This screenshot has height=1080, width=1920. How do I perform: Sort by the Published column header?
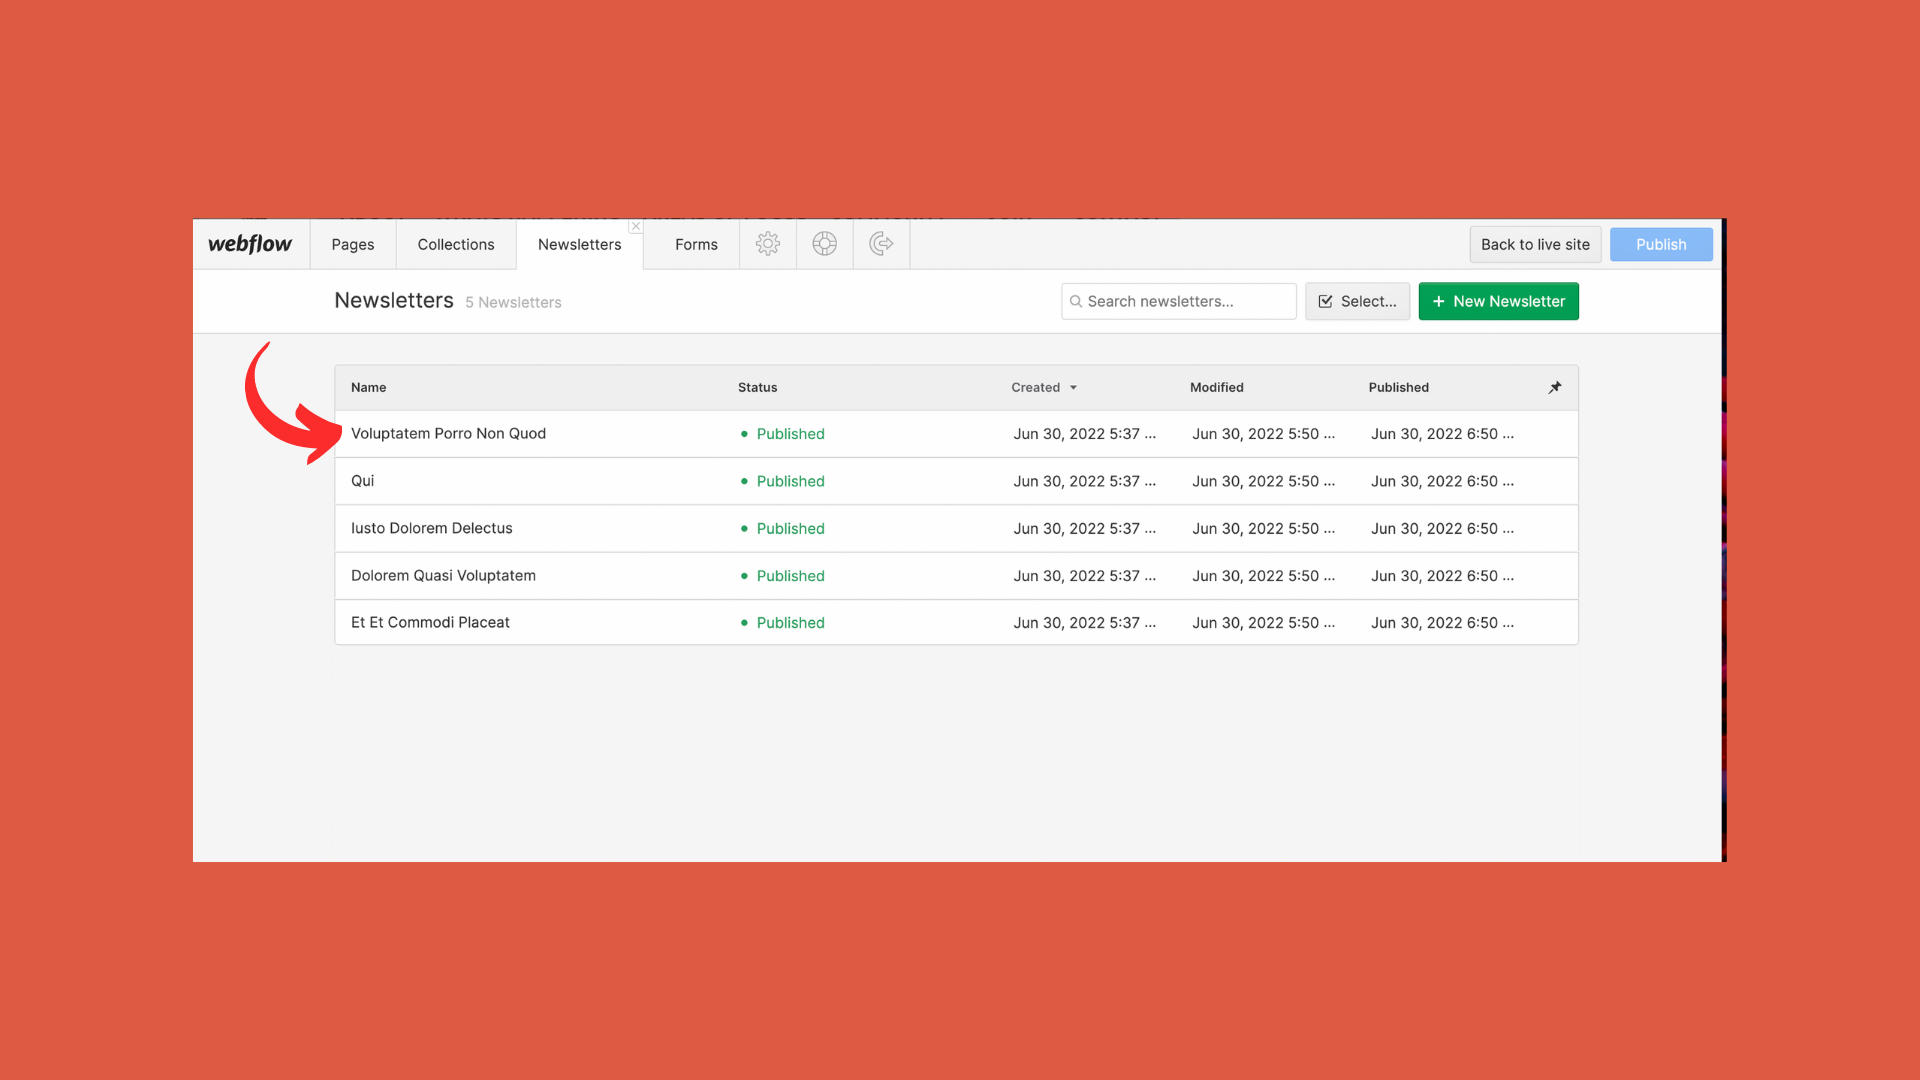pos(1398,388)
